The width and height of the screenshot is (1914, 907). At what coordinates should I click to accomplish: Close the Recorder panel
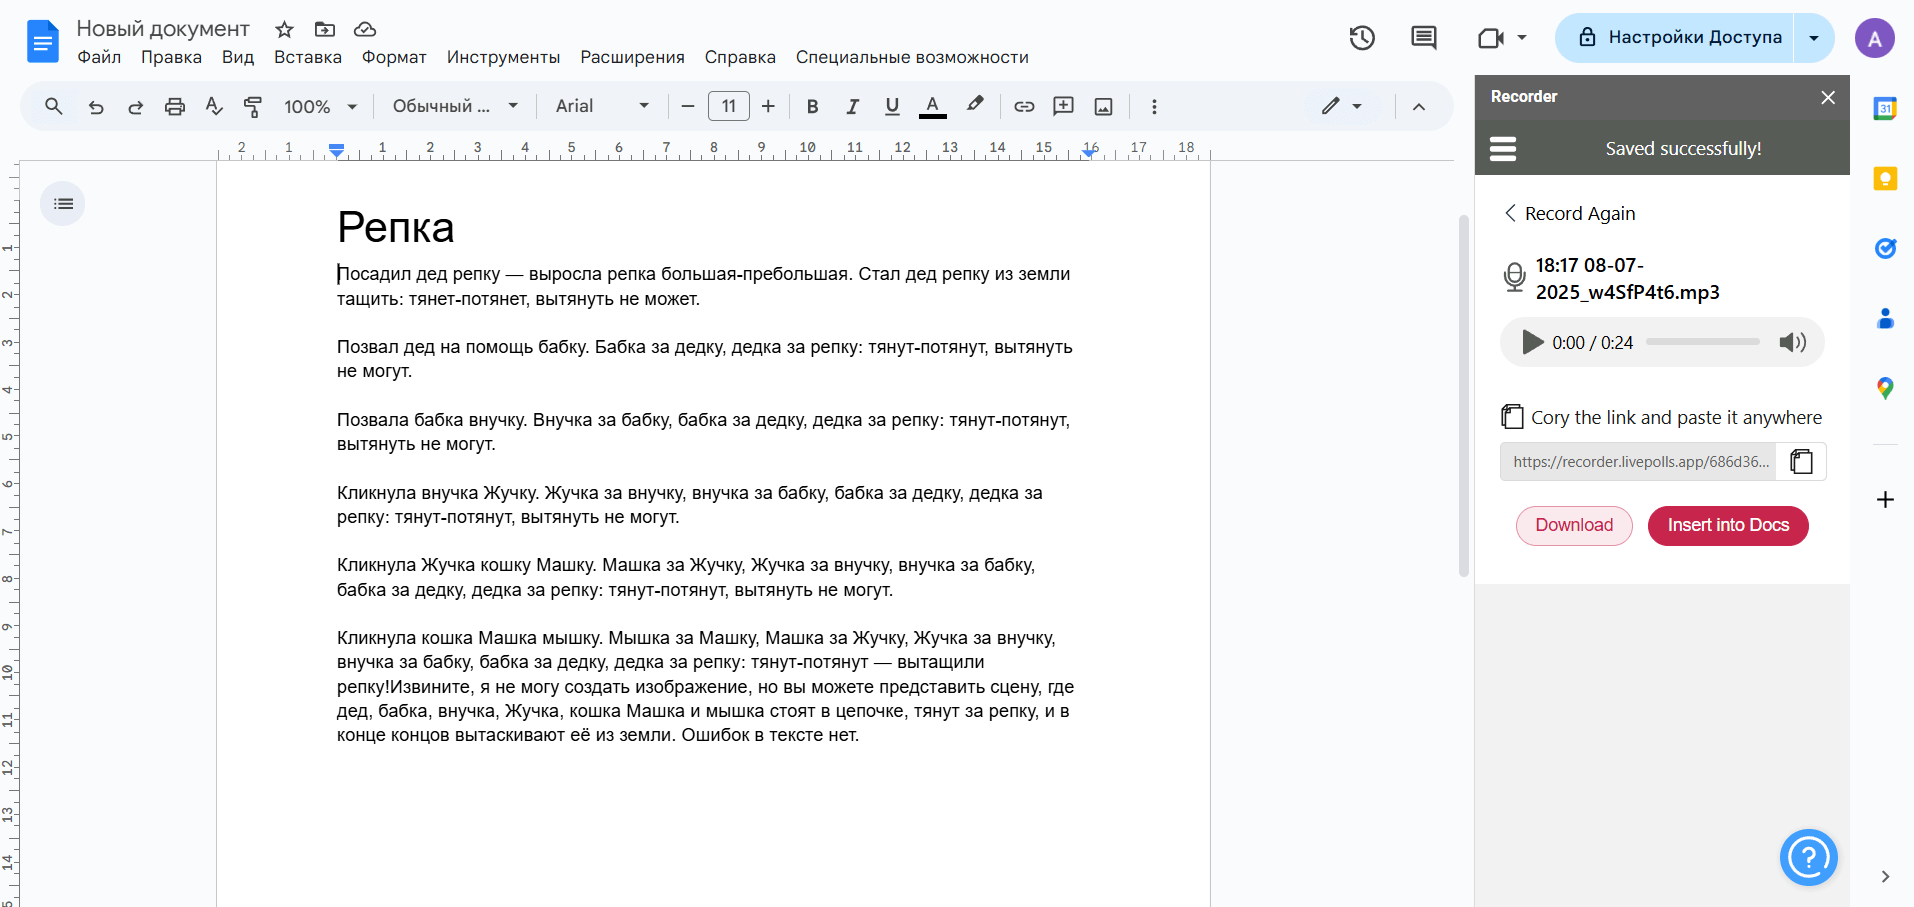[1828, 97]
